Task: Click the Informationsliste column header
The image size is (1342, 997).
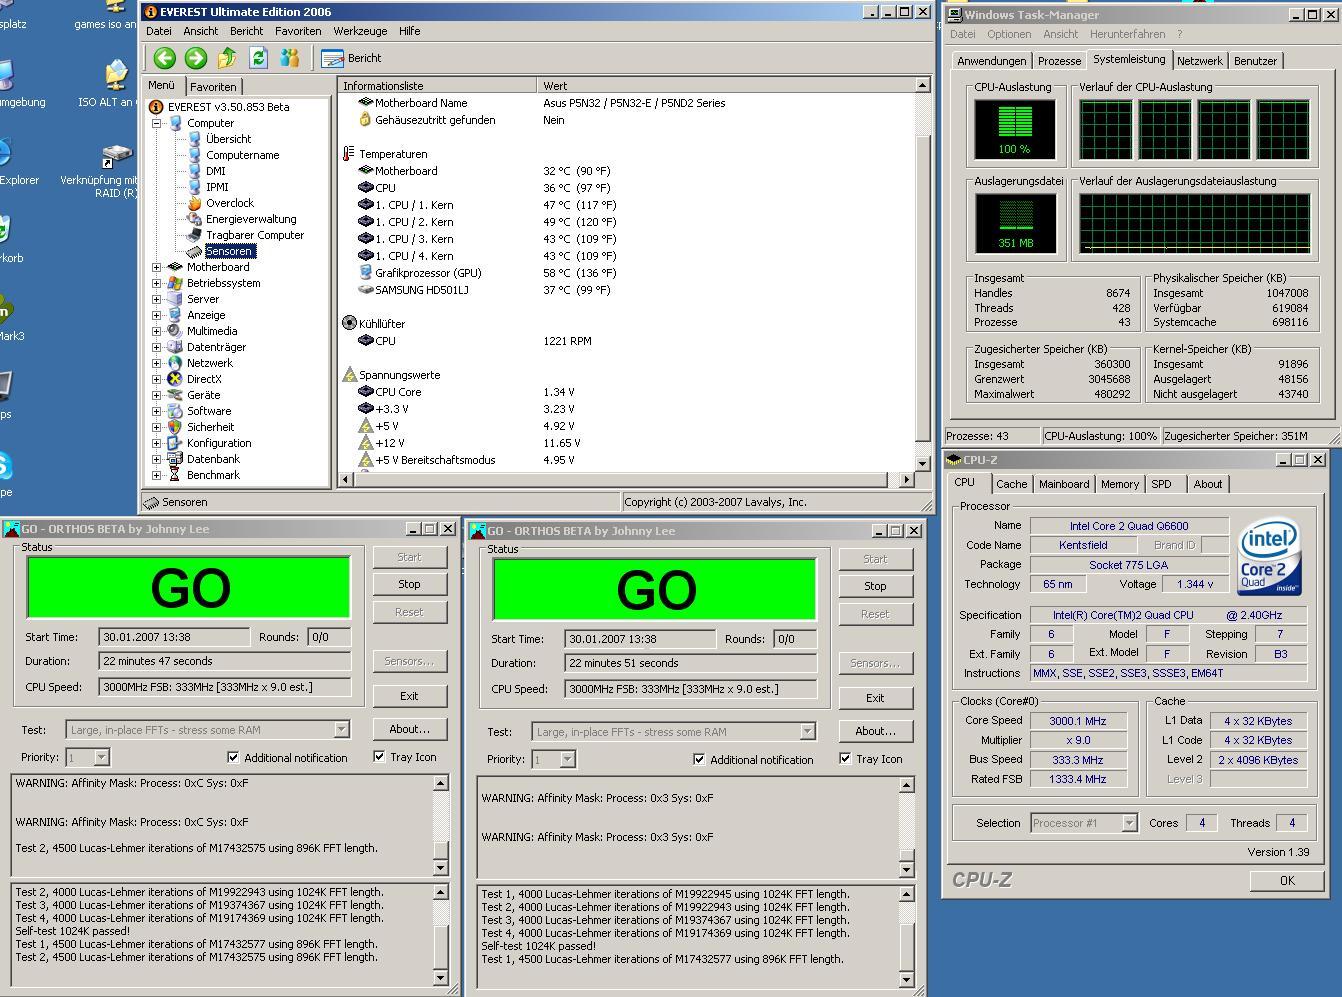Action: [438, 86]
